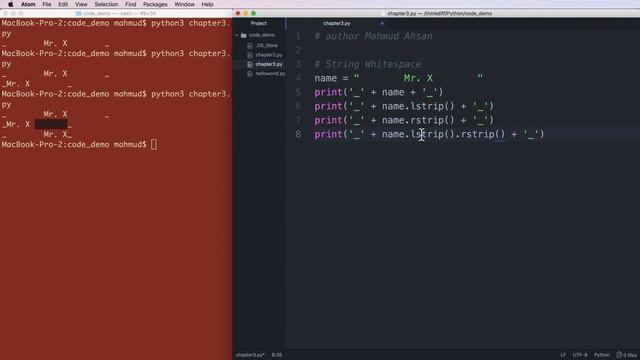The height and width of the screenshot is (360, 640).
Task: Click the terminal window folder title icon
Action: click(x=78, y=13)
